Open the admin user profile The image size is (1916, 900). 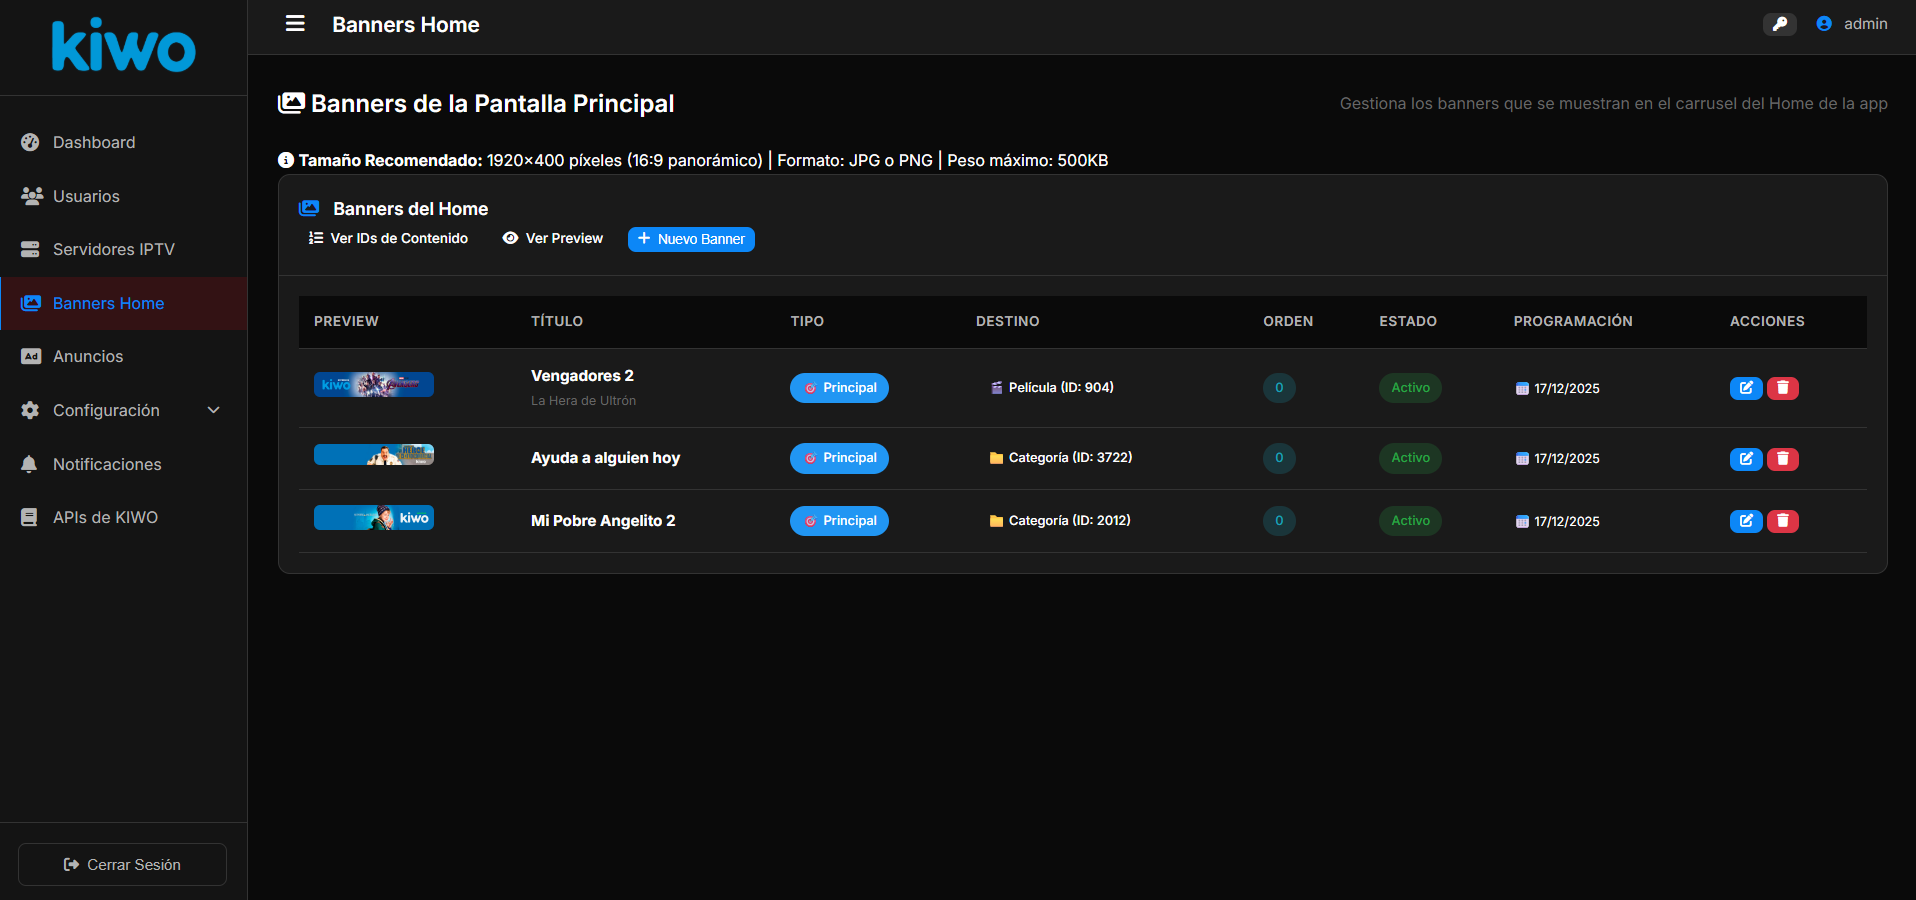coord(1852,24)
